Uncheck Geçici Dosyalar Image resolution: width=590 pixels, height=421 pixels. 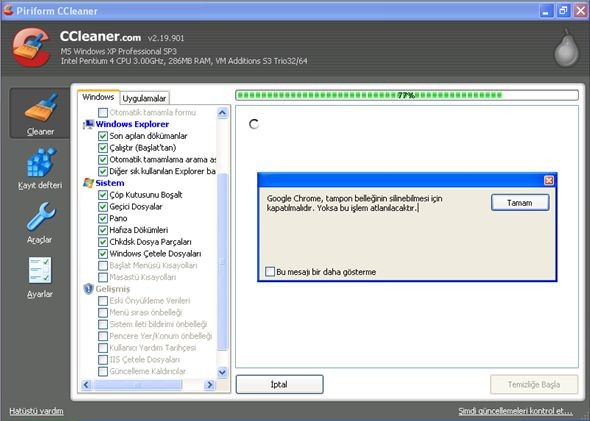pos(102,207)
